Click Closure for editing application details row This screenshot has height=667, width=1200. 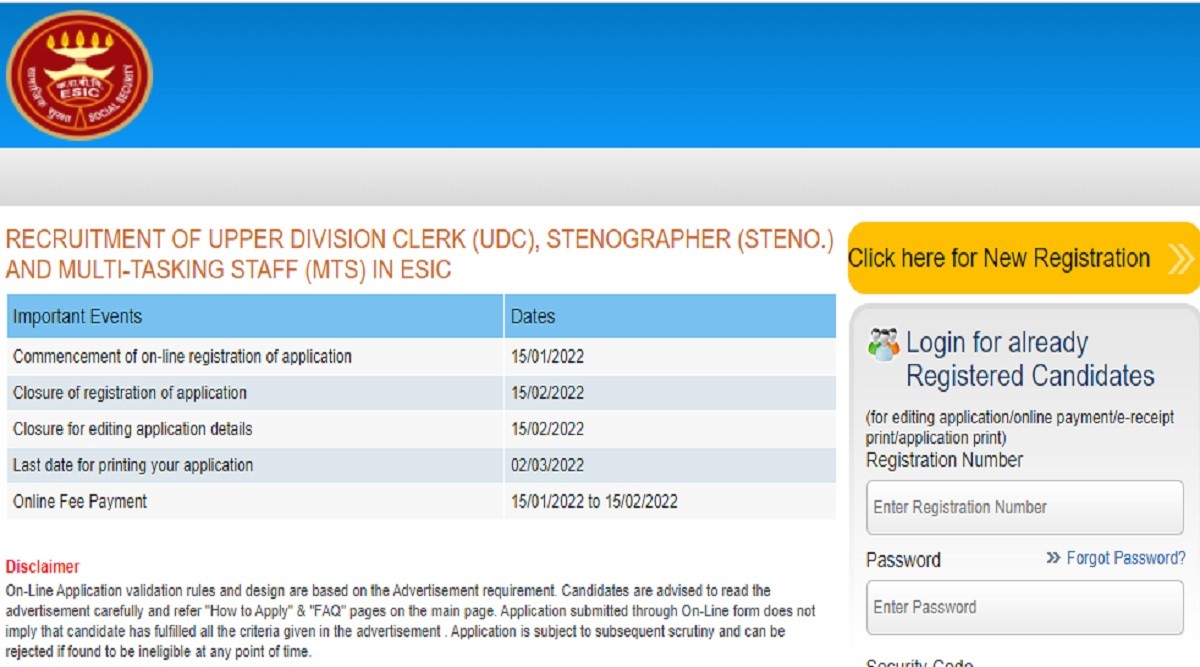pyautogui.click(x=132, y=429)
